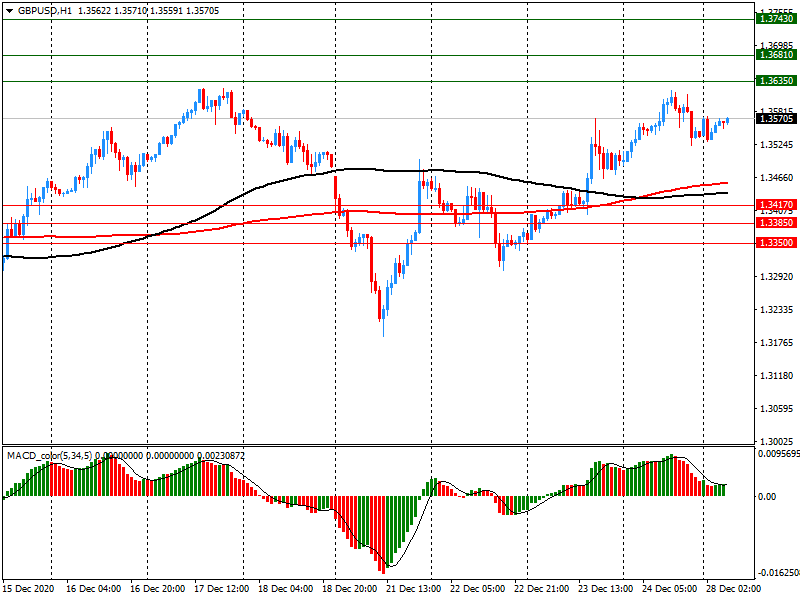The width and height of the screenshot is (800, 600).
Task: Click the 28 Dec 02:00 time label
Action: tap(733, 588)
